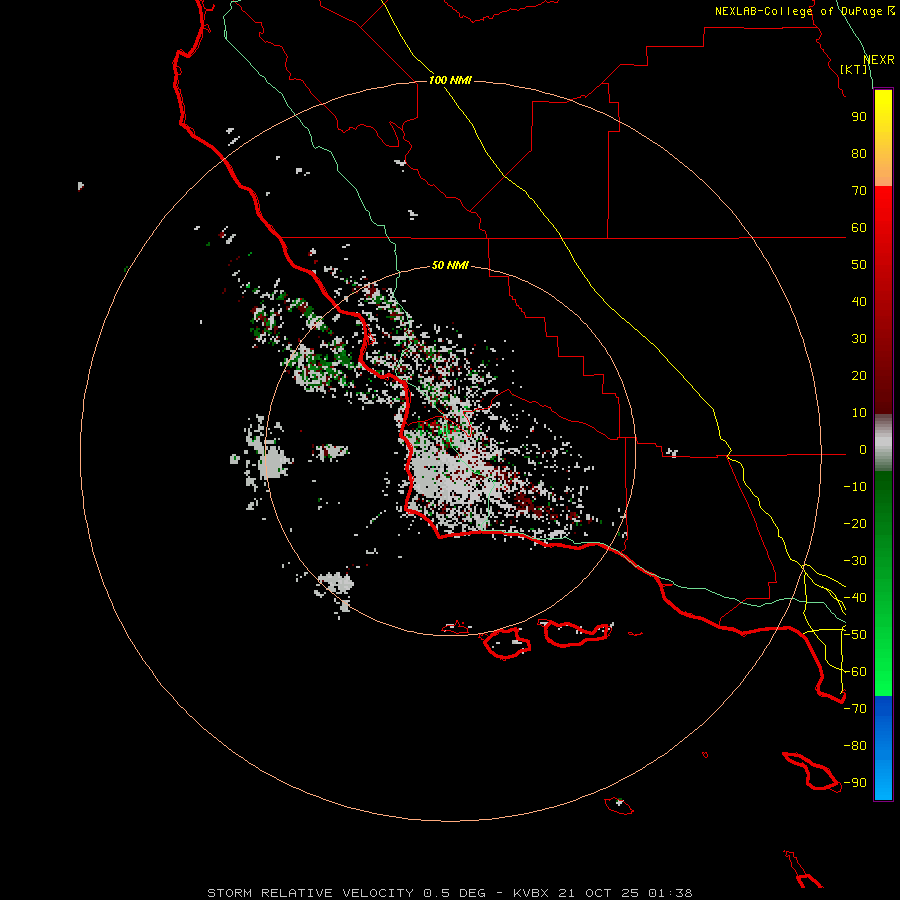The image size is (900, 900).
Task: Click the -70 value on velocity scale
Action: pos(855,709)
